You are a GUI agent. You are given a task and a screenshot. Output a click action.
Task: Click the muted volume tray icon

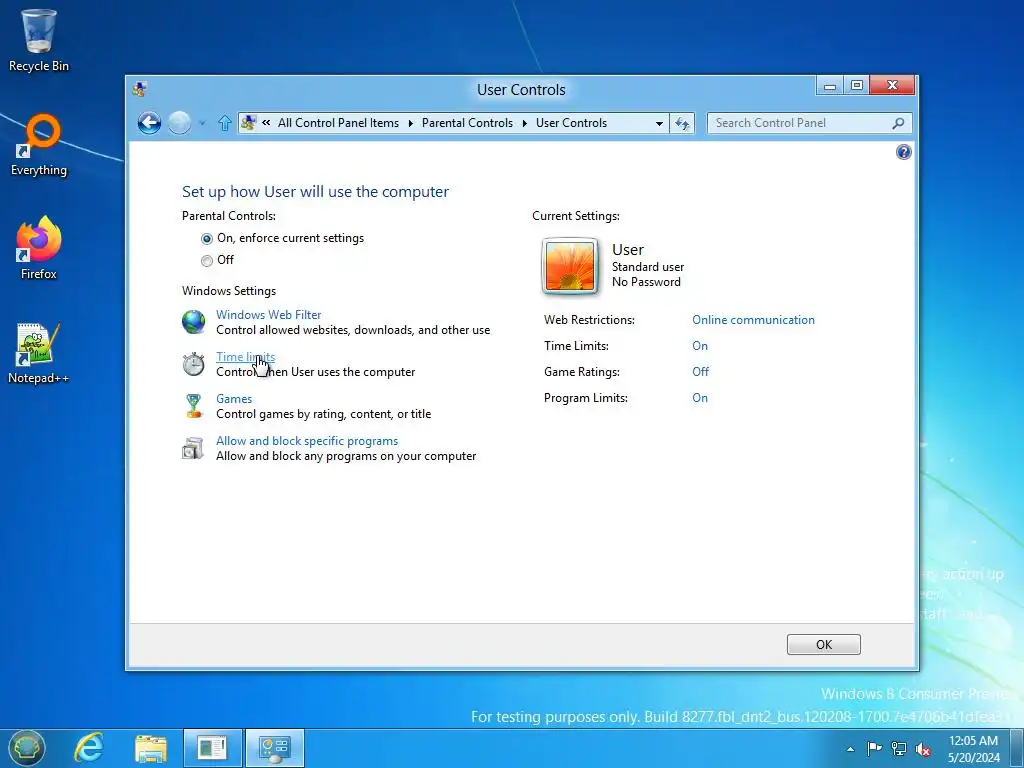pyautogui.click(x=923, y=749)
